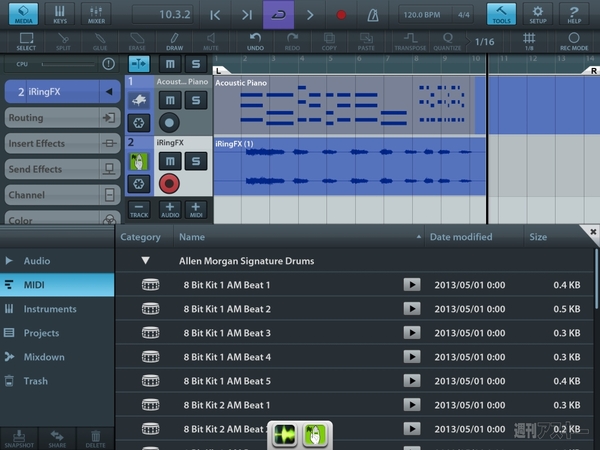Collapse the iRingFX inspector arrow

109,92
